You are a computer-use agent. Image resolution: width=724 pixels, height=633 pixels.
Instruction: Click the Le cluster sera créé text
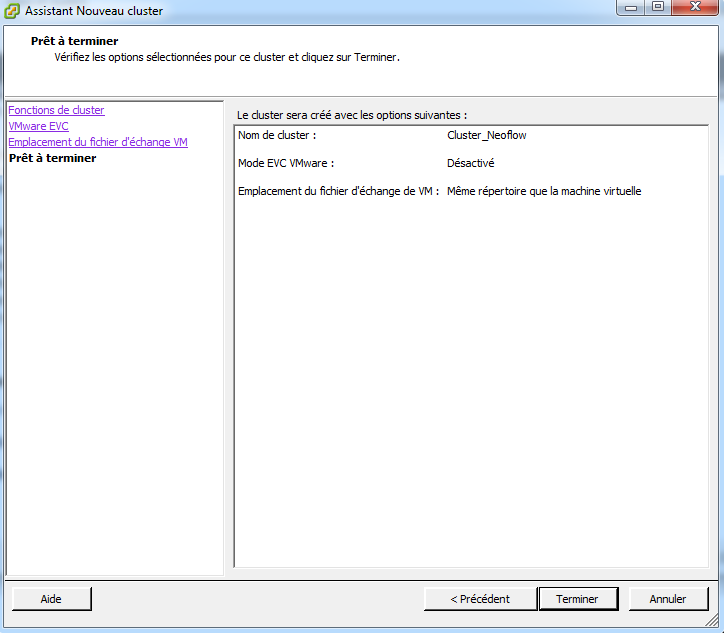point(352,115)
